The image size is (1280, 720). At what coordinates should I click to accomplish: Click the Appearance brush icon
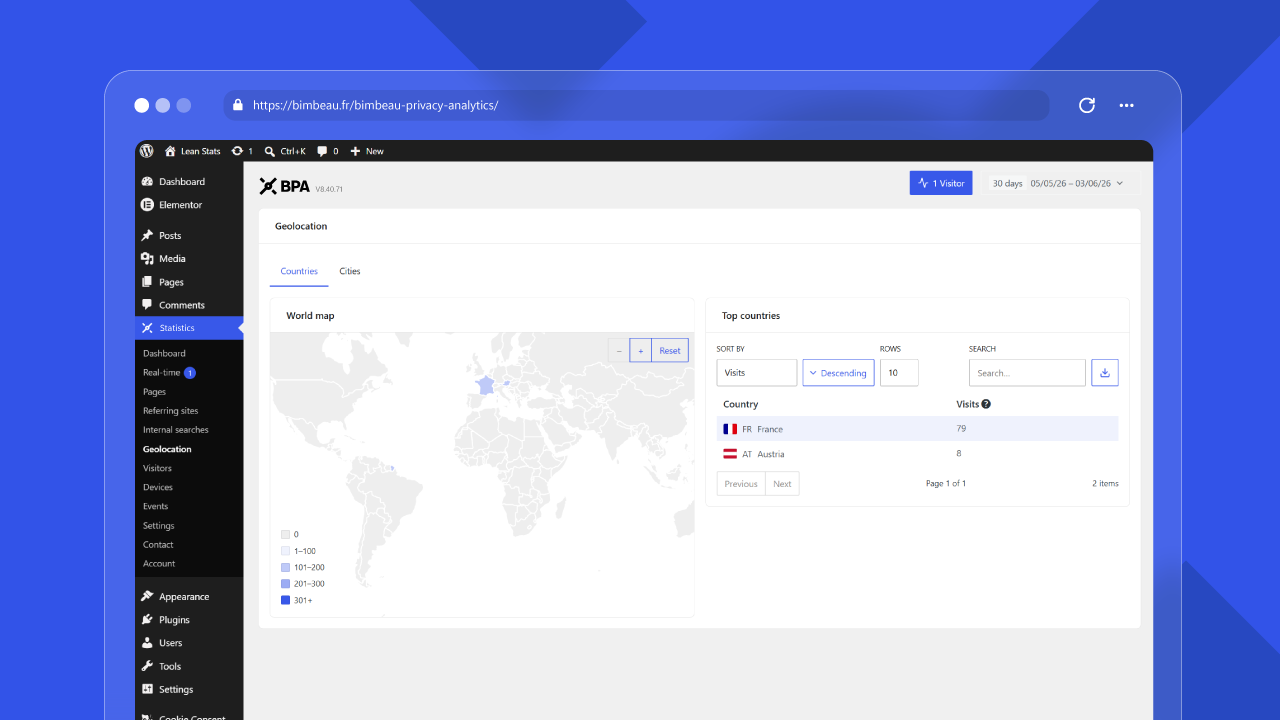(147, 597)
